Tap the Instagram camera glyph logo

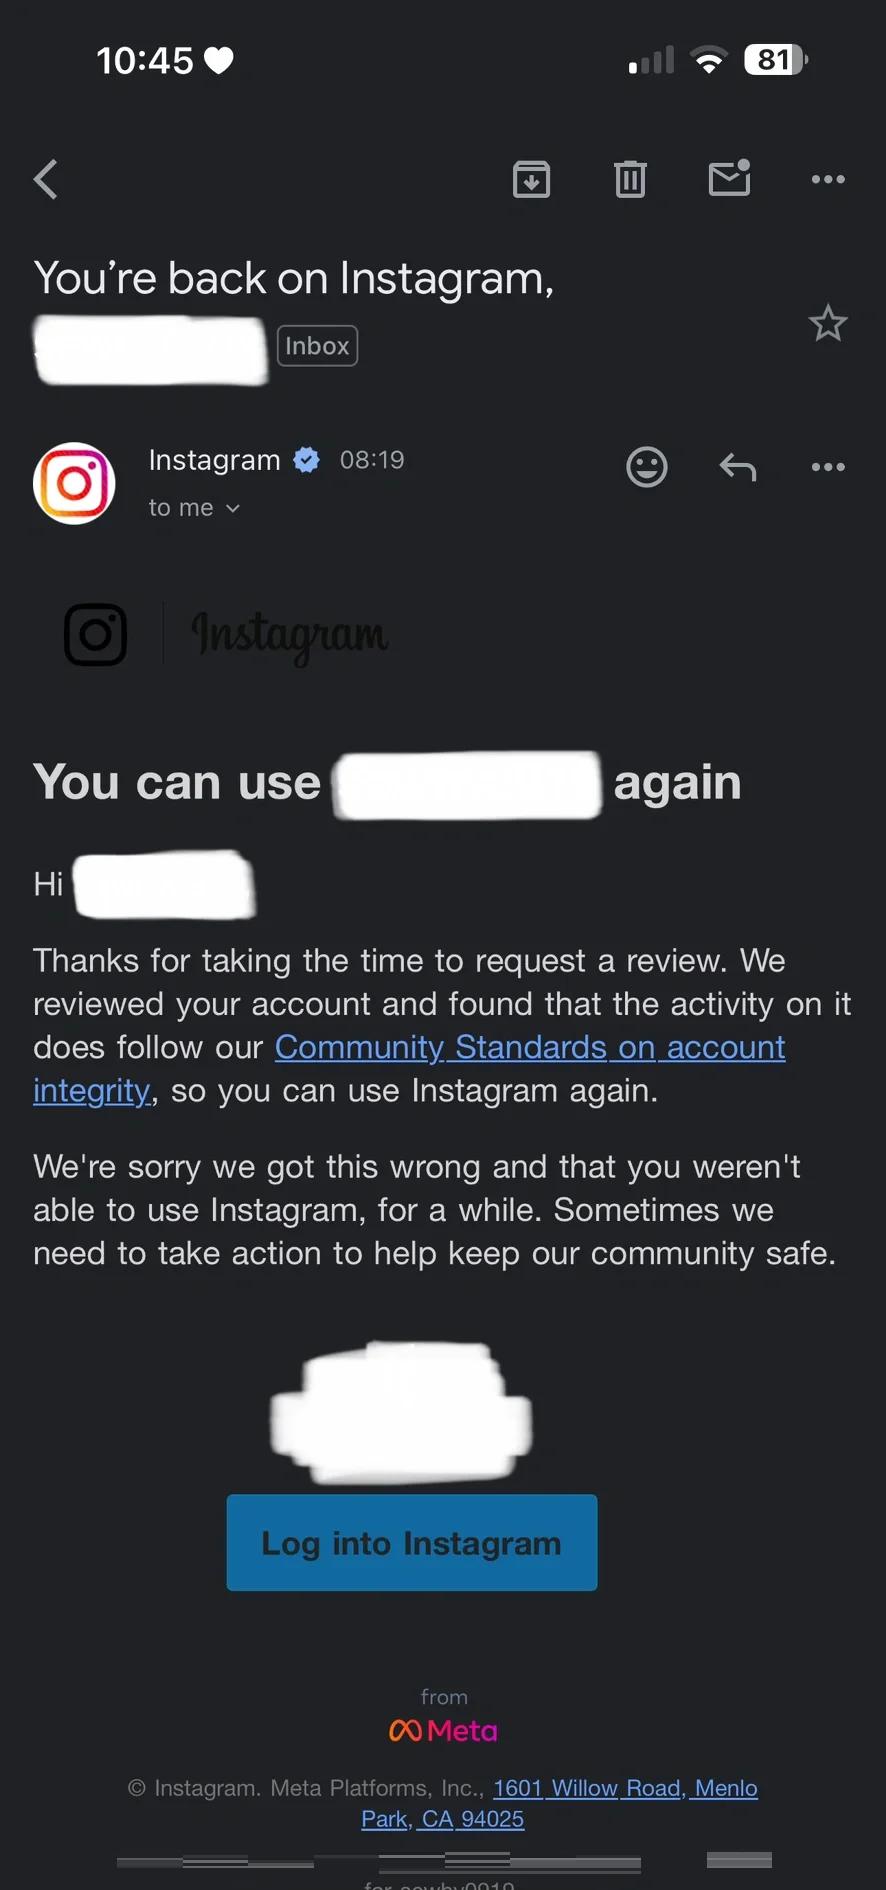[96, 634]
